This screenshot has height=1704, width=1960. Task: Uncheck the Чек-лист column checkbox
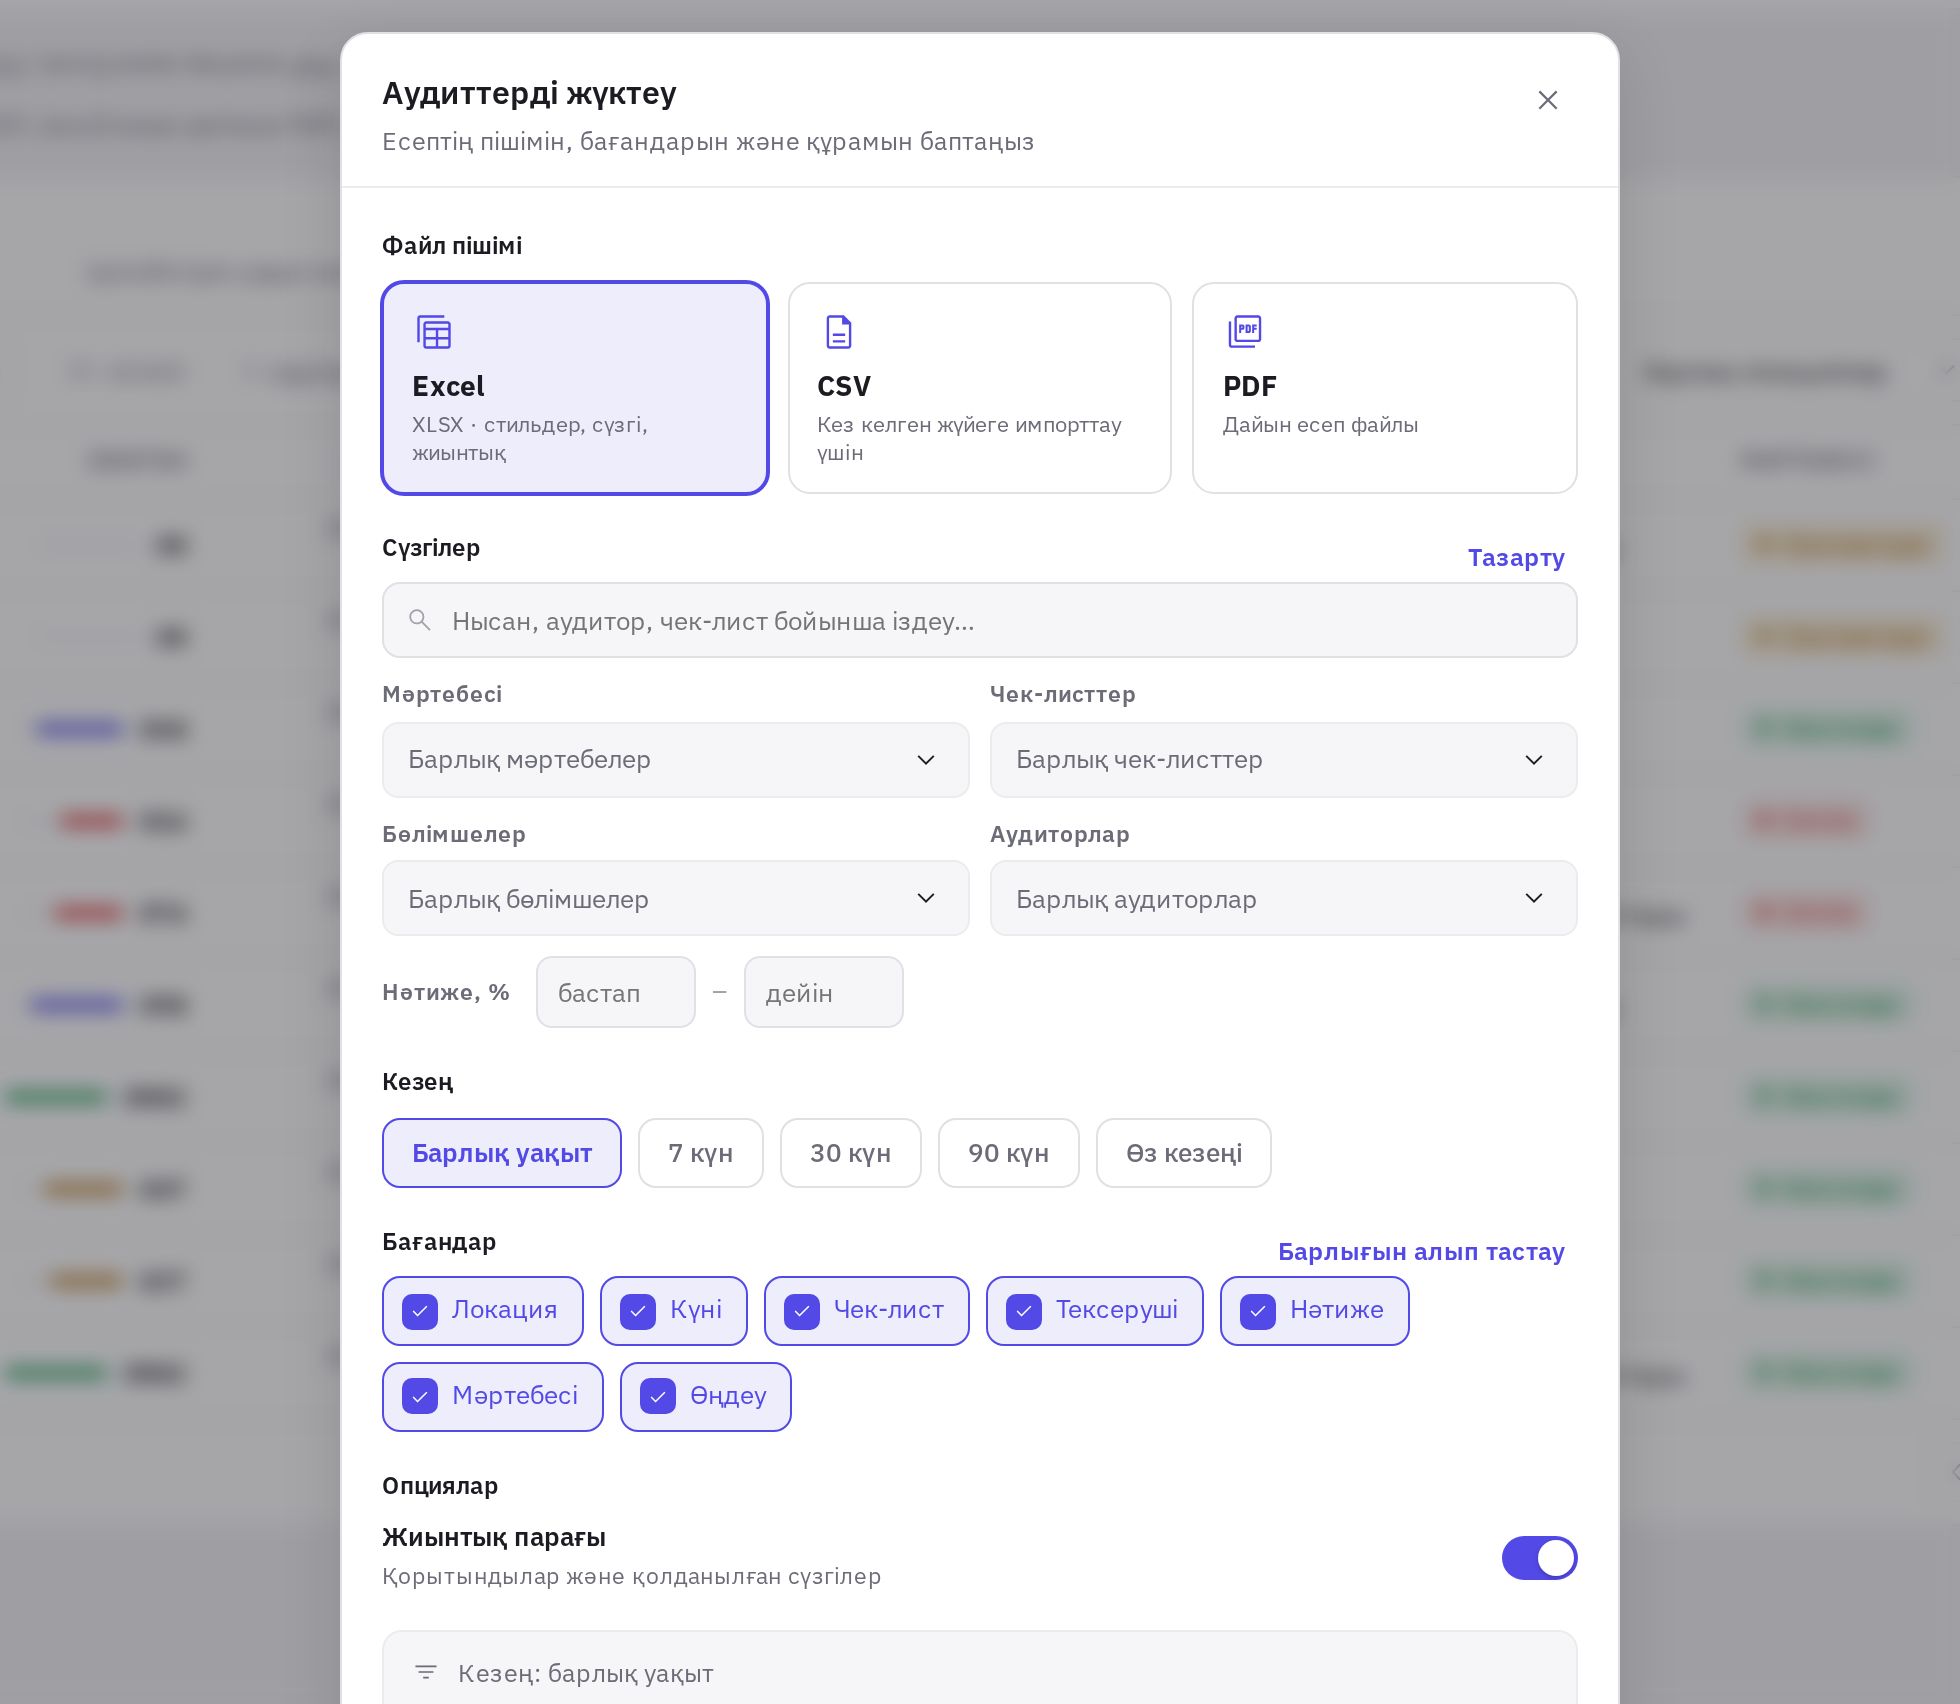pos(802,1311)
